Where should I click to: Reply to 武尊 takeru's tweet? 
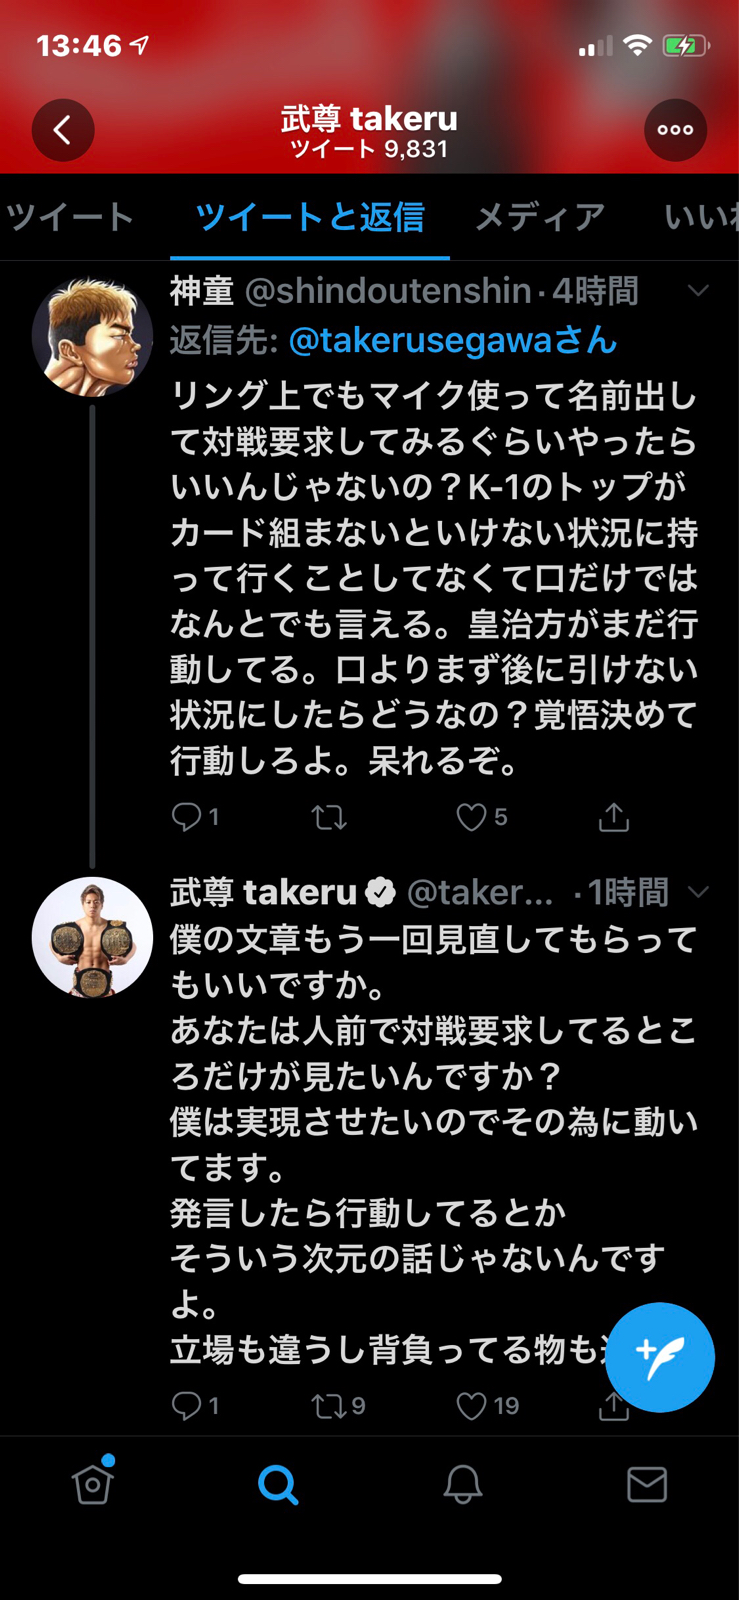tap(186, 1406)
